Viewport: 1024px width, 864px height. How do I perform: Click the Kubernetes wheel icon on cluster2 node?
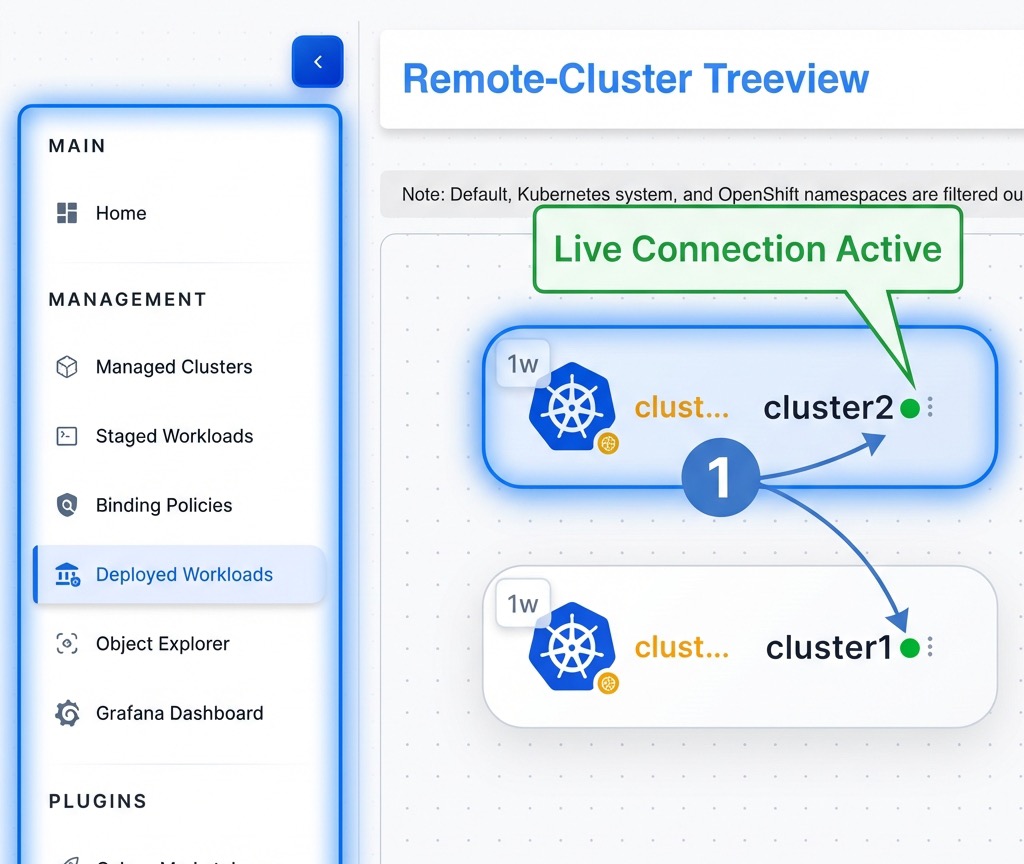[571, 407]
